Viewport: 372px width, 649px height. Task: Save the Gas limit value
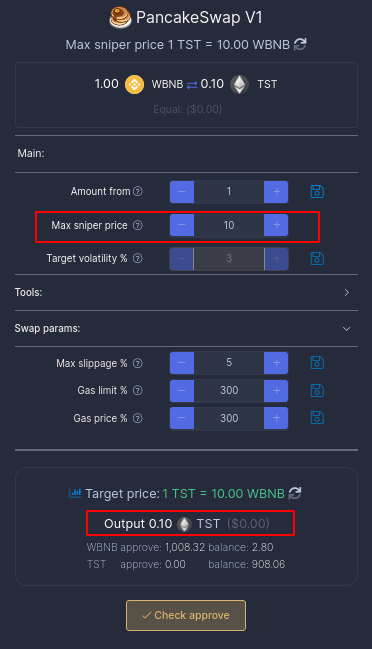(317, 390)
